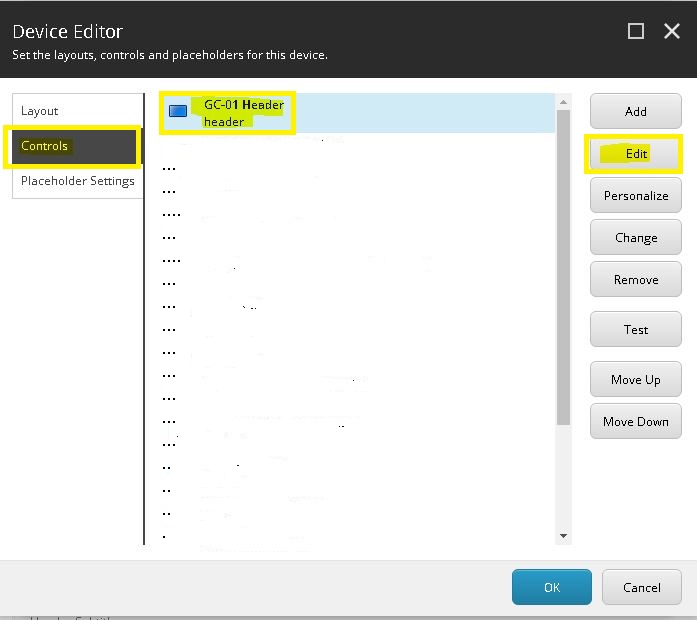Move the selected control up
This screenshot has width=697, height=620.
[x=636, y=380]
